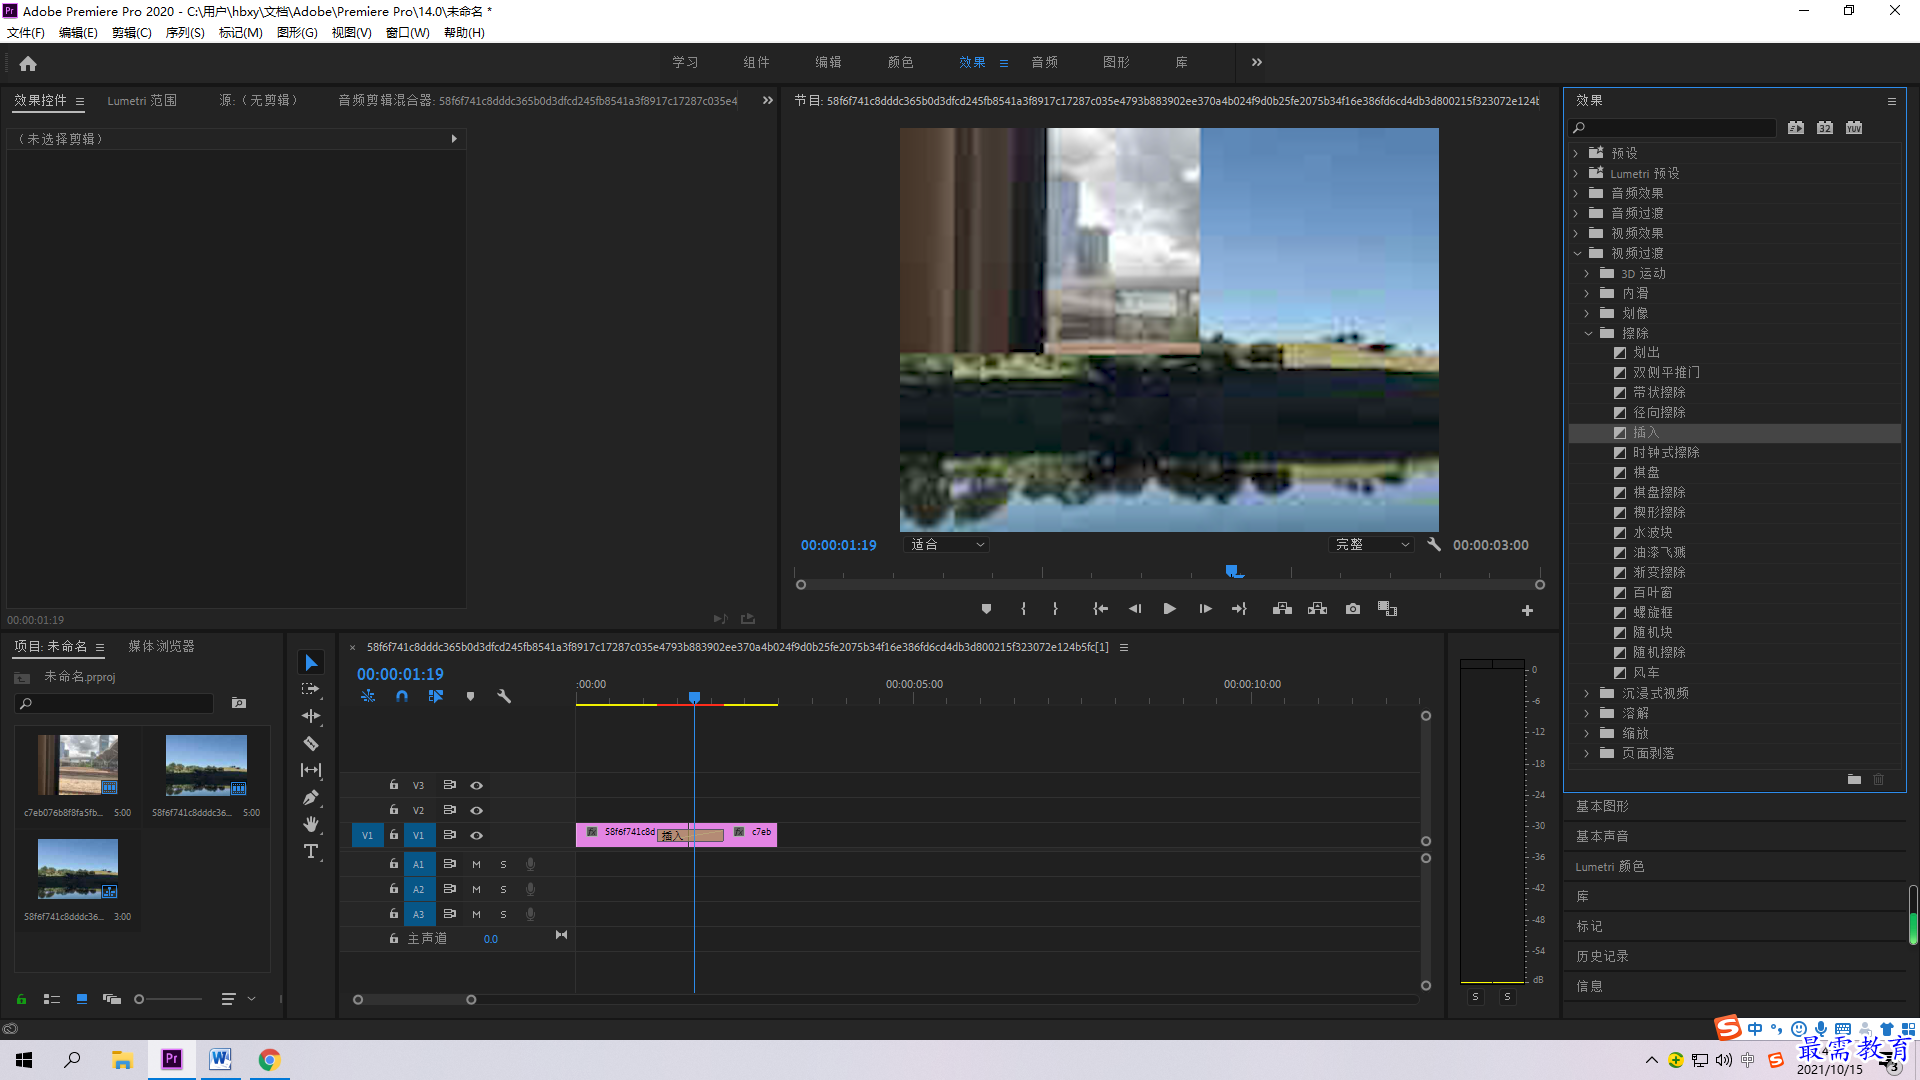Select the Track Select Forward tool
Image resolution: width=1920 pixels, height=1080 pixels.
311,689
